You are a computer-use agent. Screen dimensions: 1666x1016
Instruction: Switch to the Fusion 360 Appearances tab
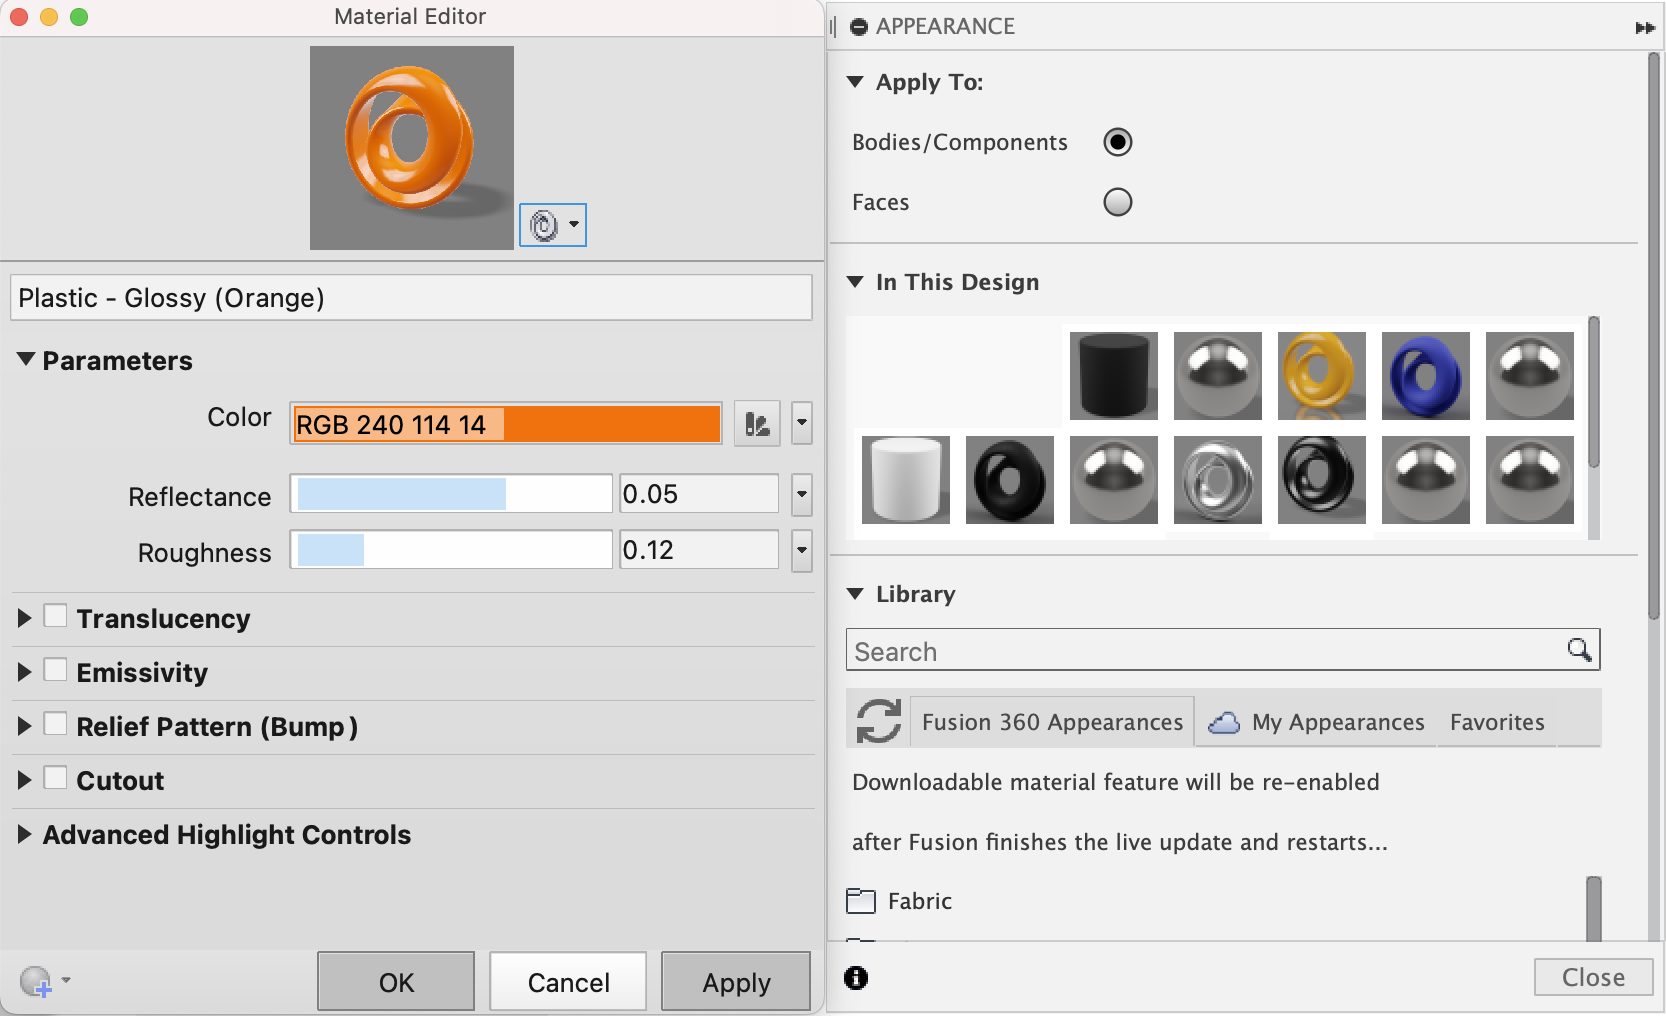pyautogui.click(x=1051, y=721)
